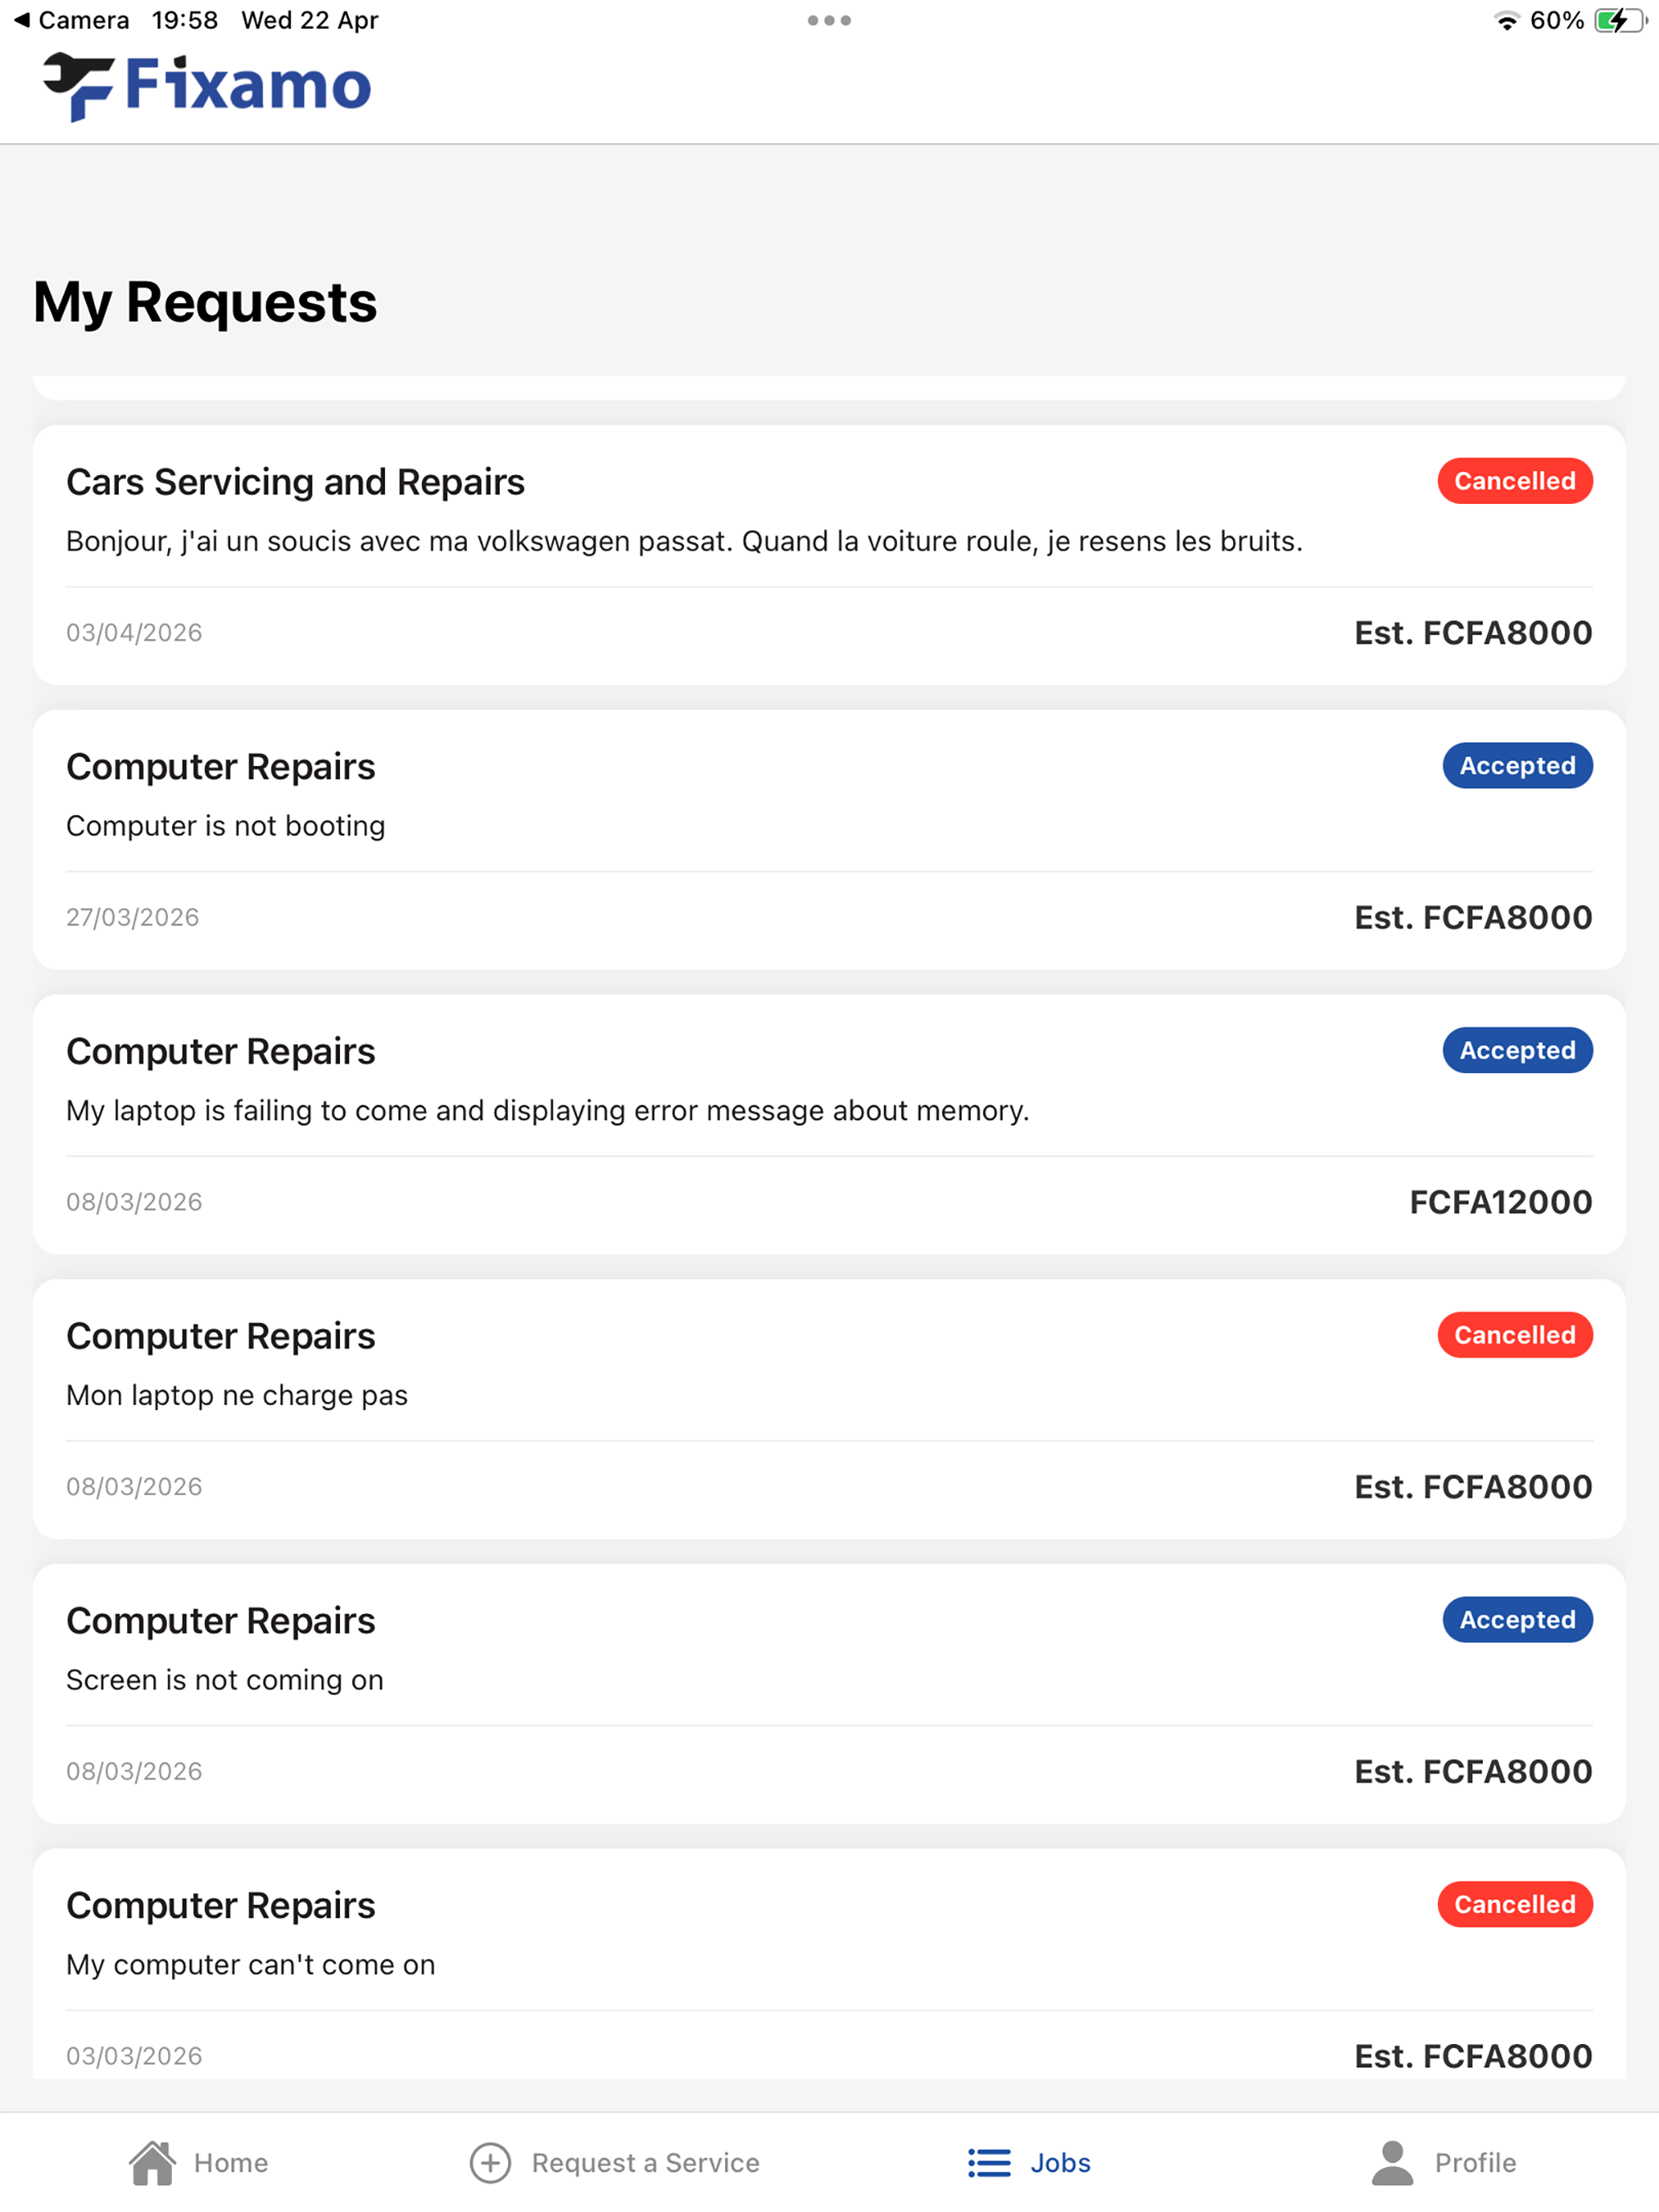
Task: Tap Cancelled badge on Cars Servicing request
Action: point(1514,481)
